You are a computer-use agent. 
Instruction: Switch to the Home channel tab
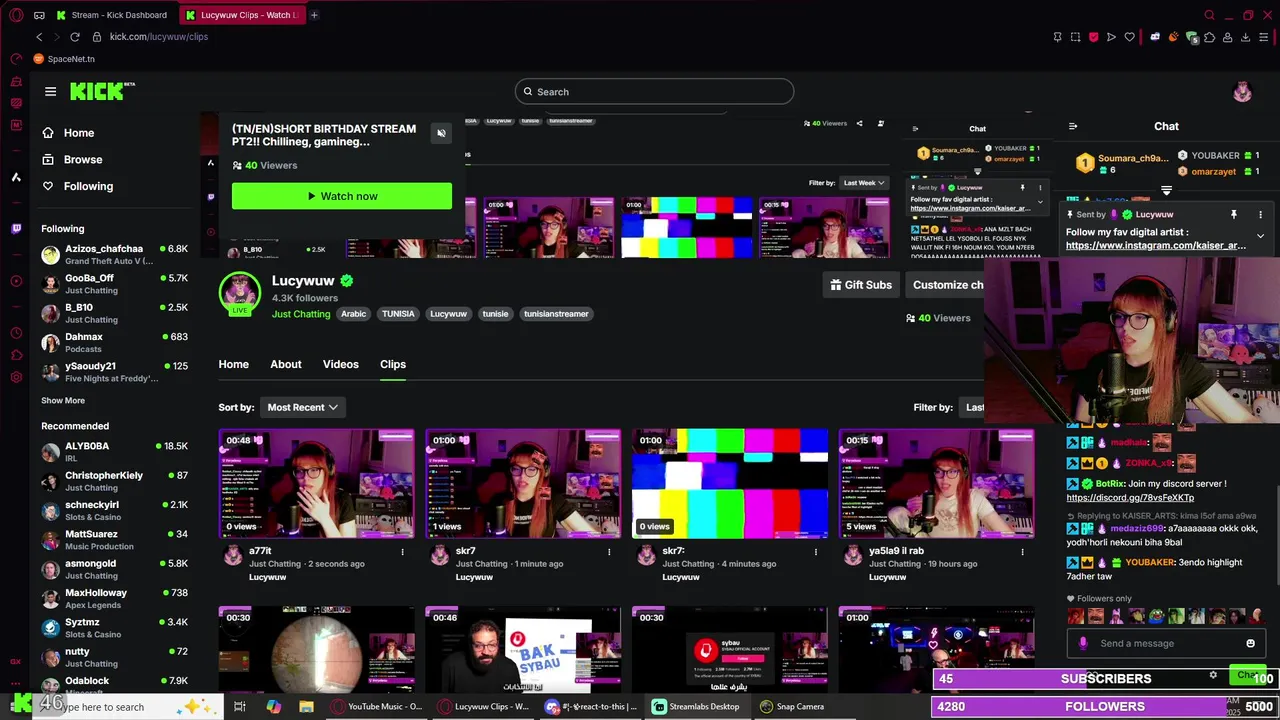(x=234, y=364)
